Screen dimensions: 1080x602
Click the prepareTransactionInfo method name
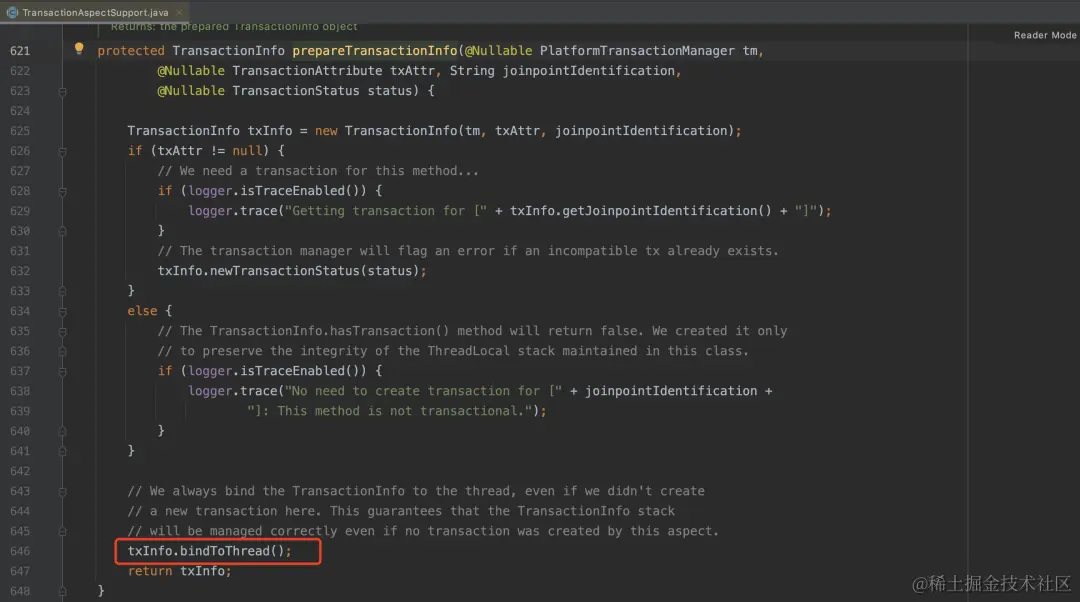click(x=375, y=51)
